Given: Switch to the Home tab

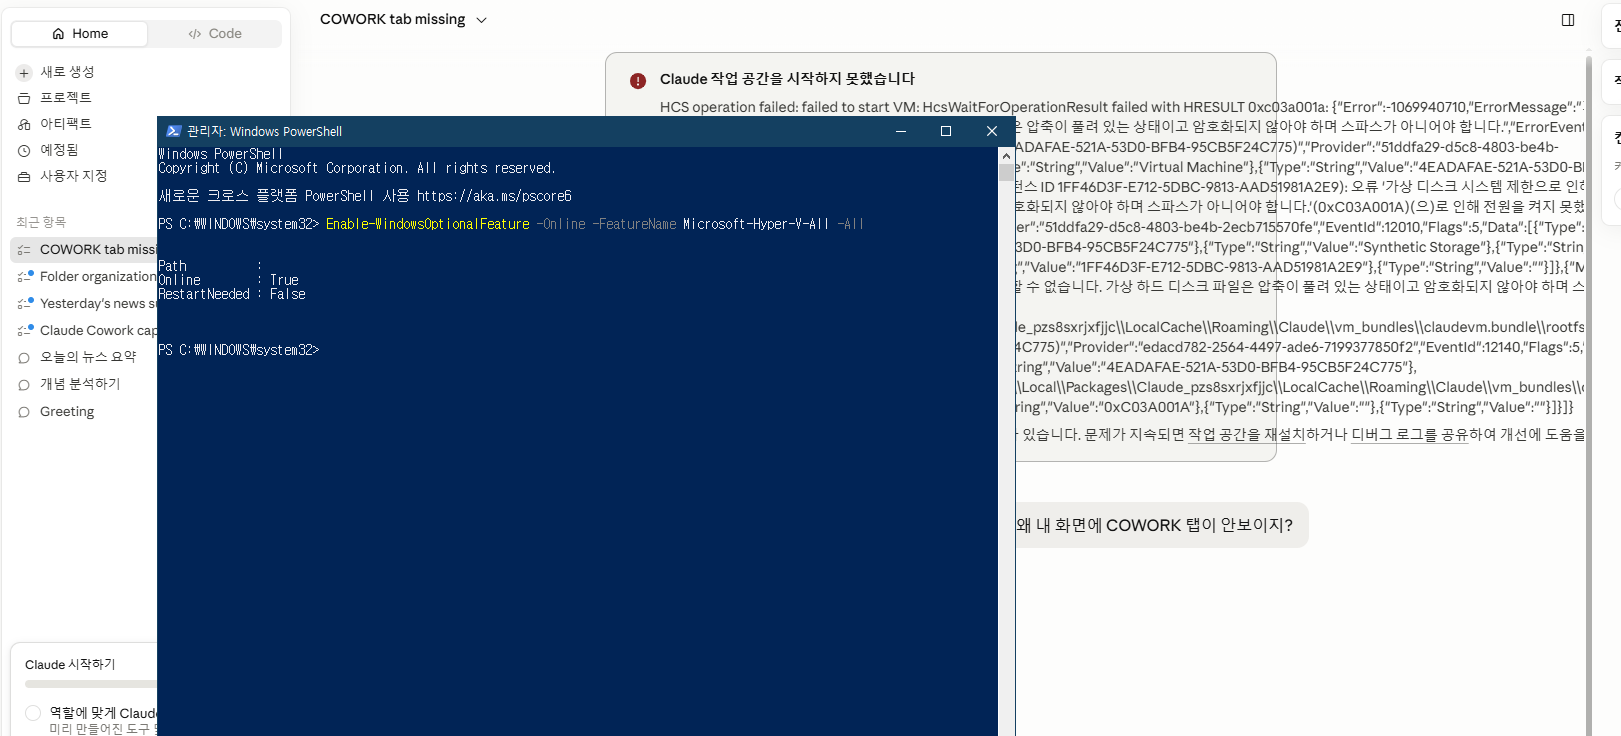Looking at the screenshot, I should point(80,34).
